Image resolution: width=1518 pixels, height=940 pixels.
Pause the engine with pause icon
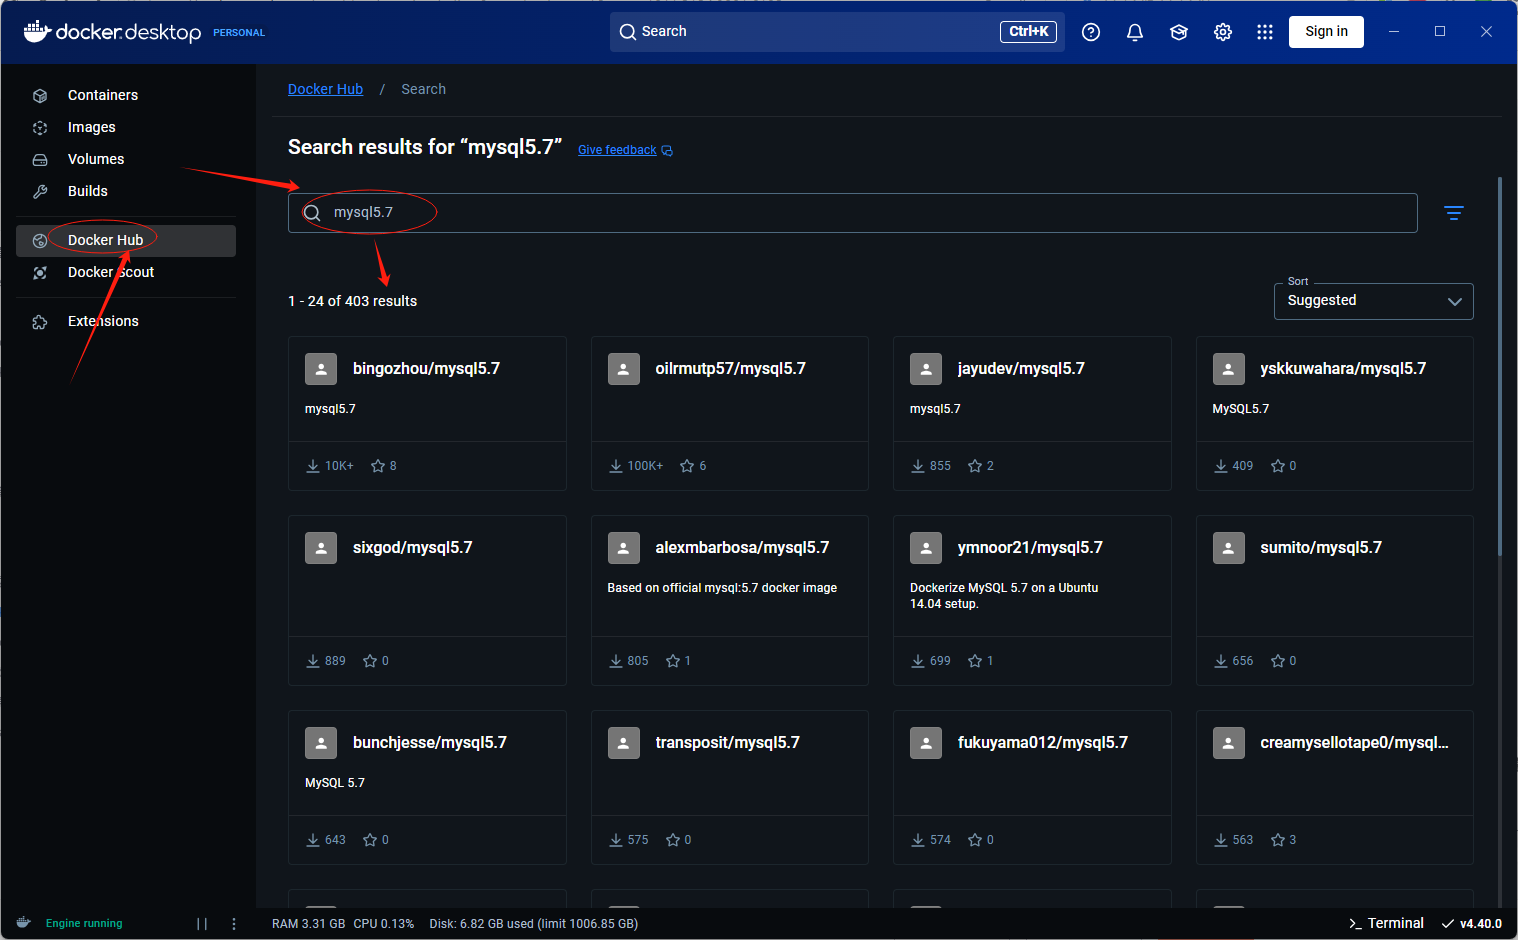coord(202,924)
